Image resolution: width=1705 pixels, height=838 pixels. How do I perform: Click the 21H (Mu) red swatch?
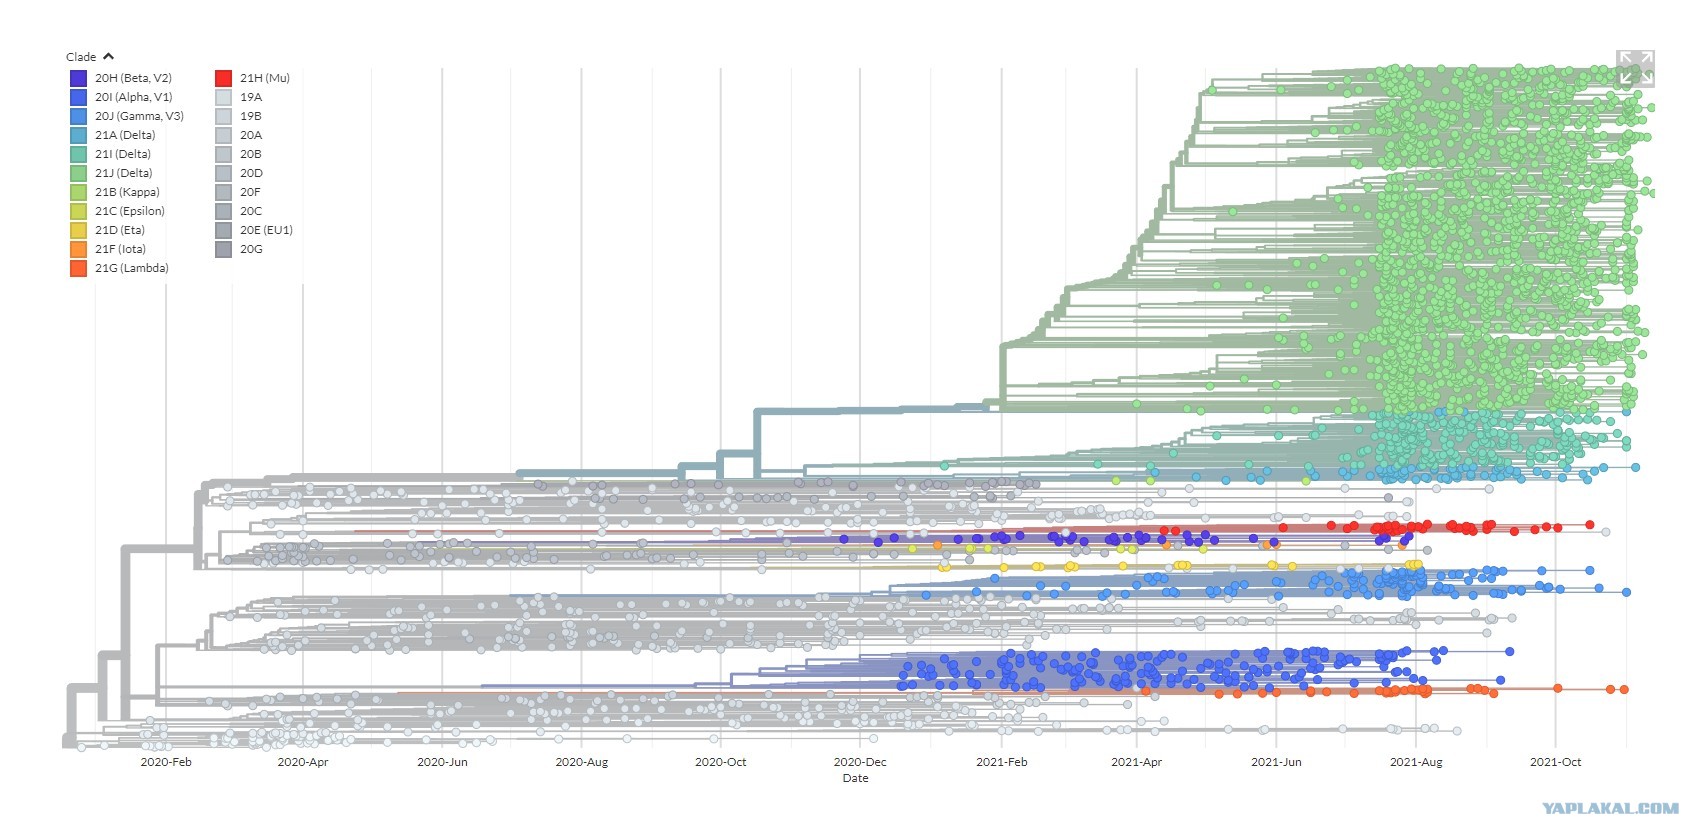click(x=223, y=78)
